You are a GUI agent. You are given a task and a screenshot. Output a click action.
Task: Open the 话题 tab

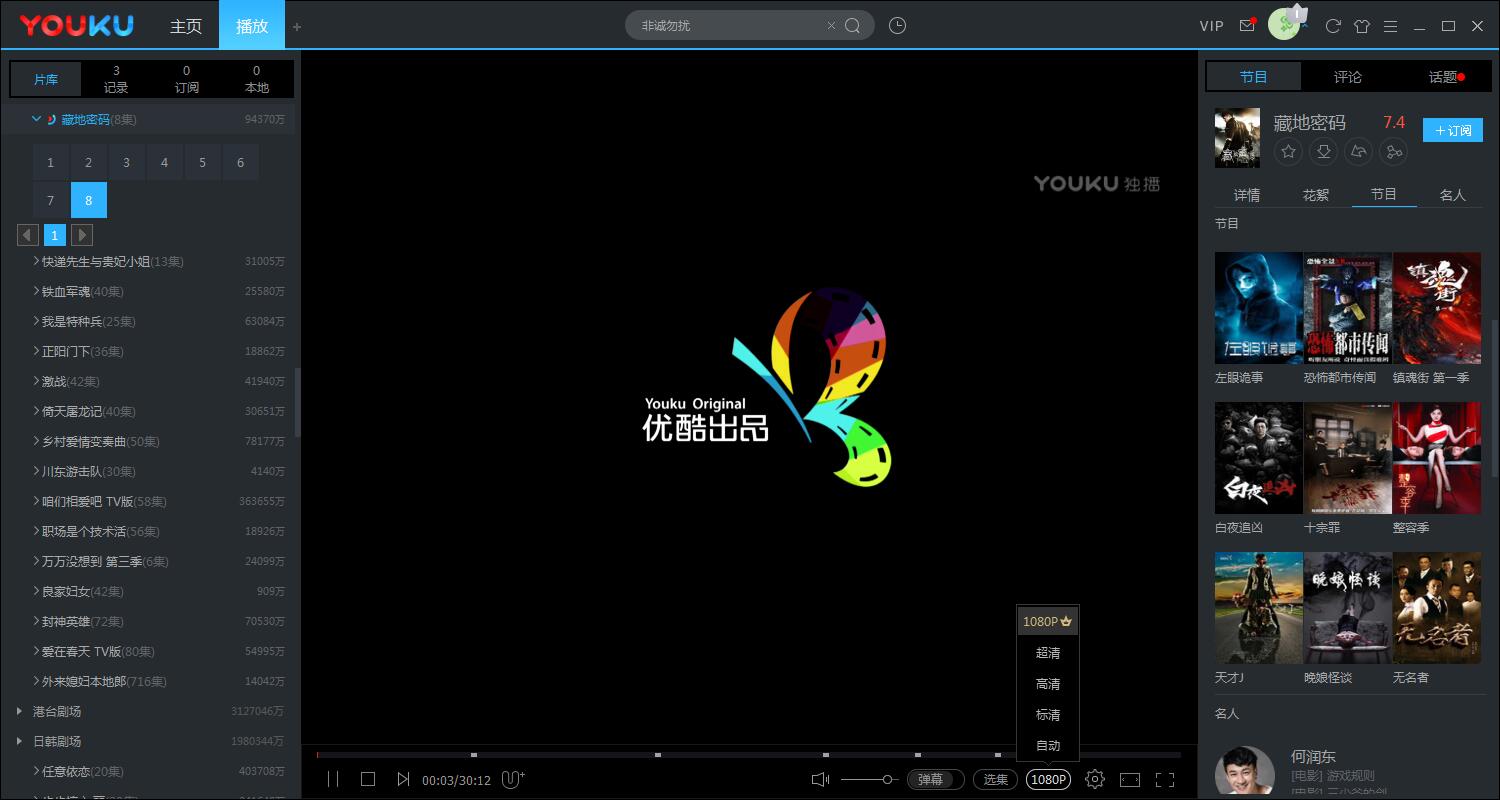[1442, 76]
